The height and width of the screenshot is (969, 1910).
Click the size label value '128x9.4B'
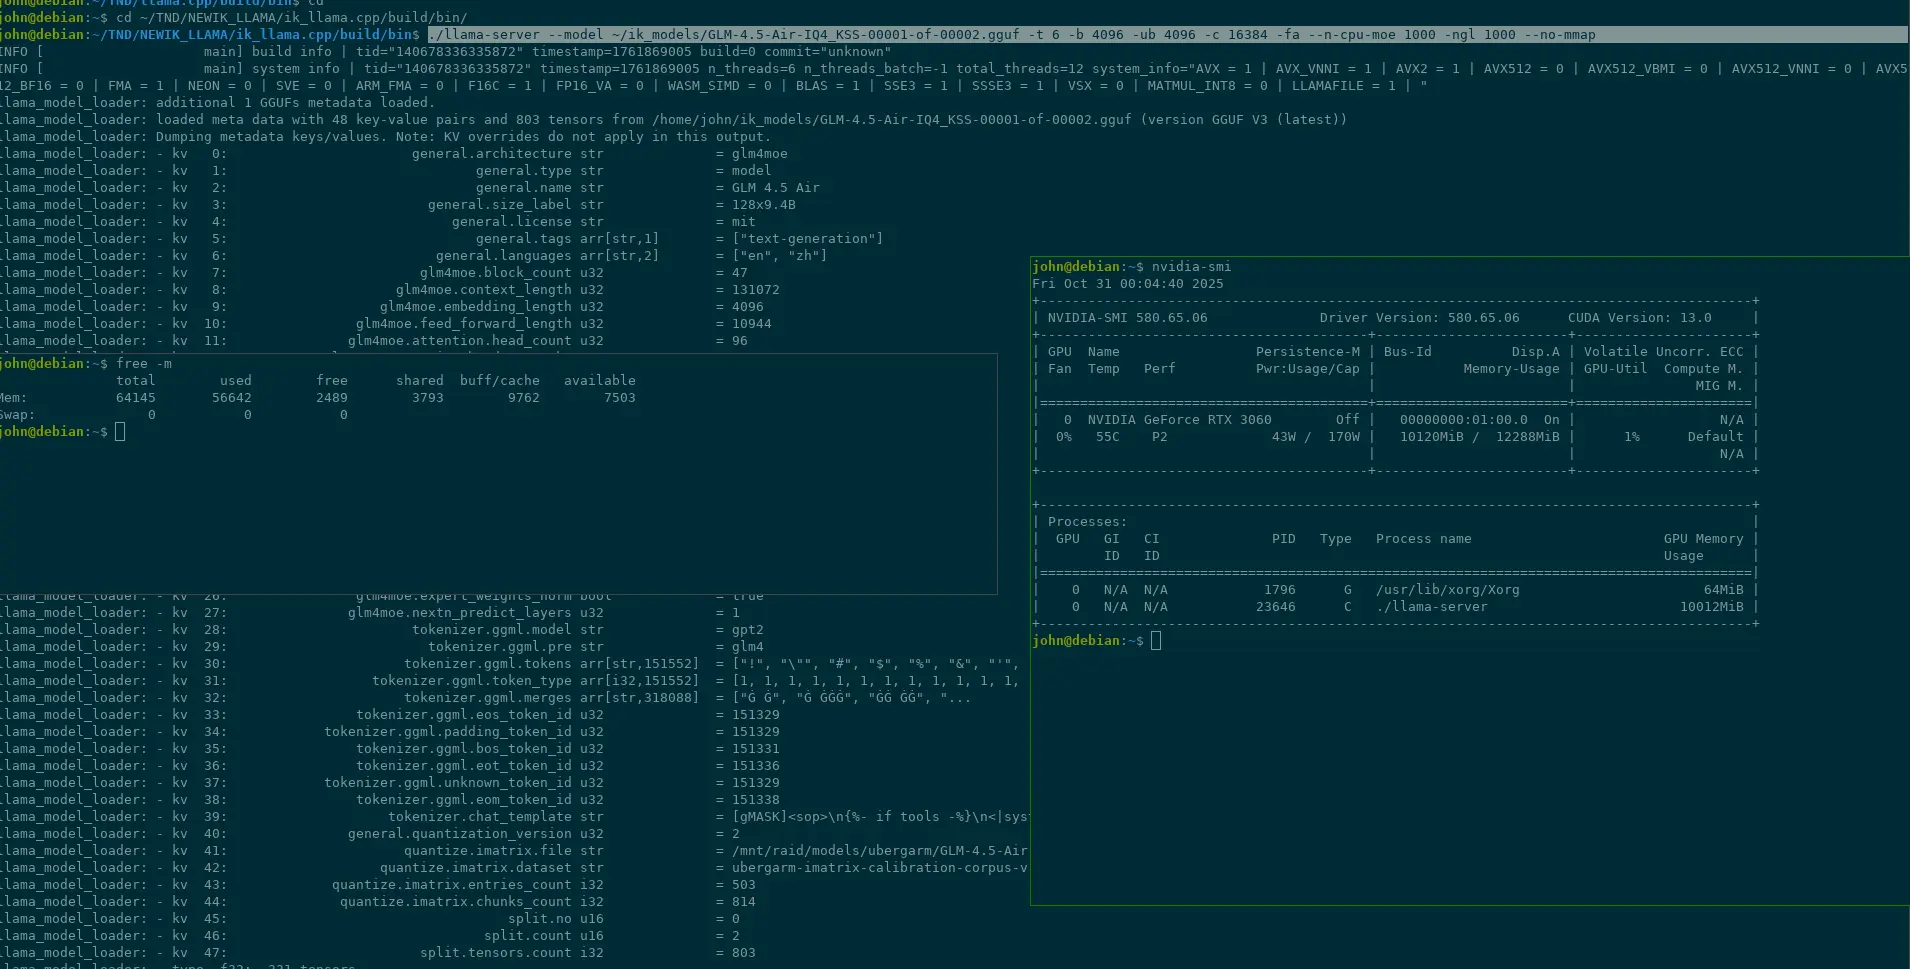tap(764, 205)
